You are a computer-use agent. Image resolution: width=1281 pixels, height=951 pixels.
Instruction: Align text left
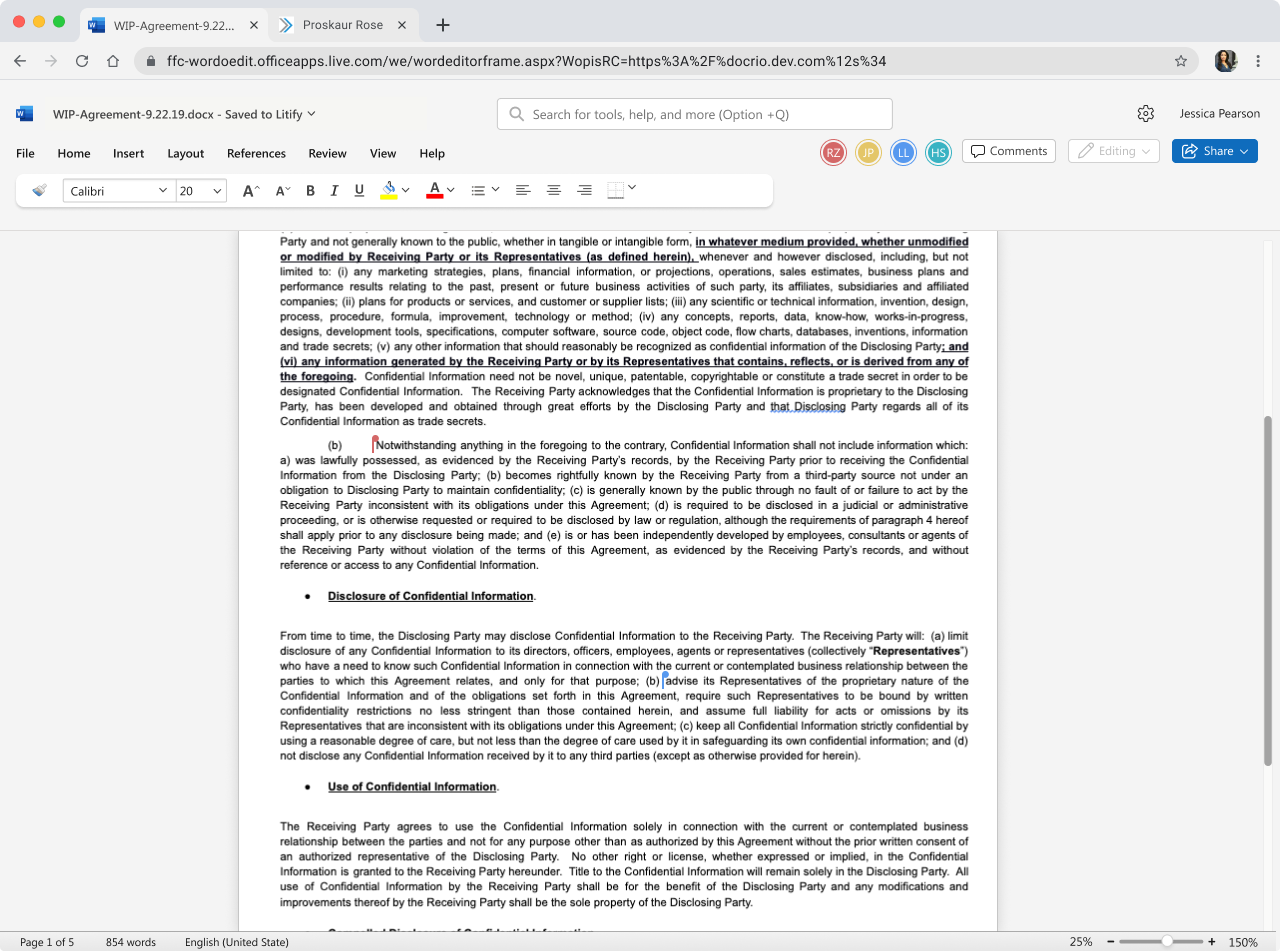(522, 190)
